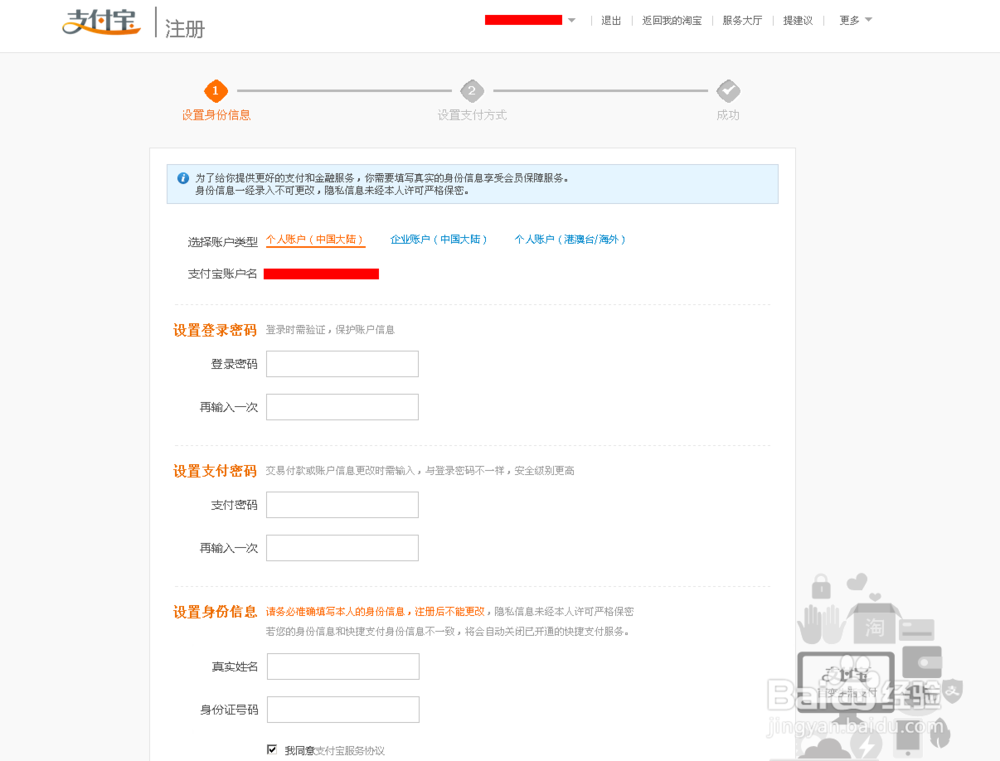Viewport: 1000px width, 761px height.
Task: Click the info icon in the blue notice banner
Action: pos(181,177)
